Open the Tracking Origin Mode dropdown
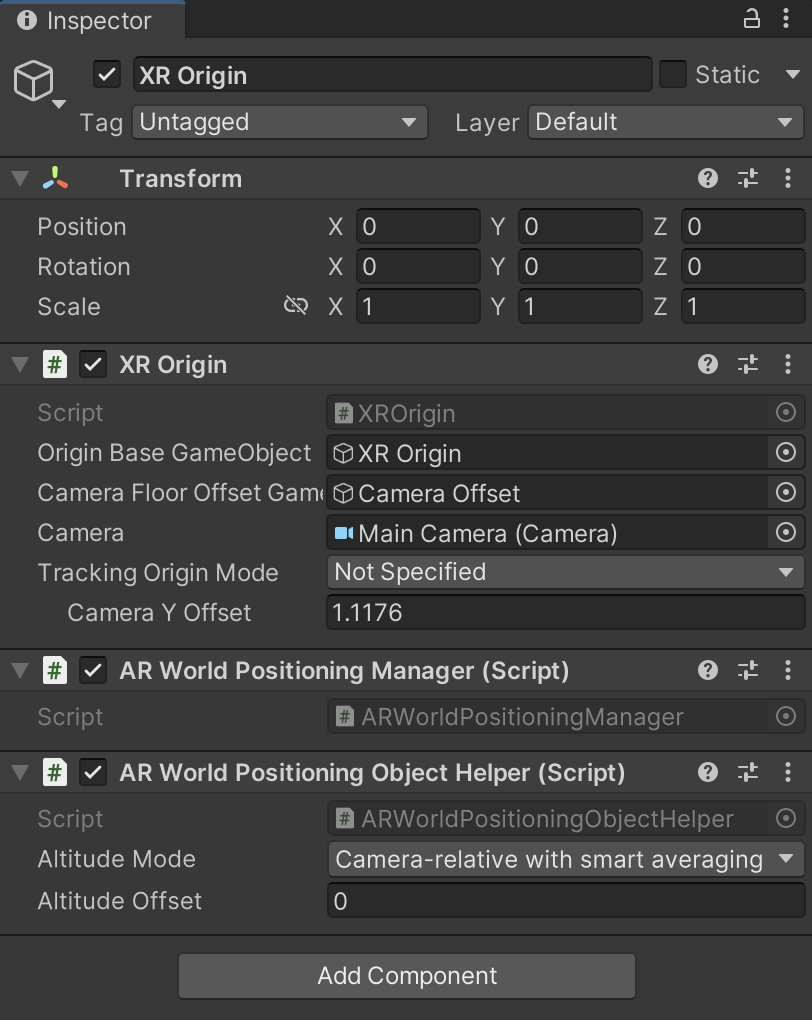The image size is (812, 1020). click(x=565, y=572)
